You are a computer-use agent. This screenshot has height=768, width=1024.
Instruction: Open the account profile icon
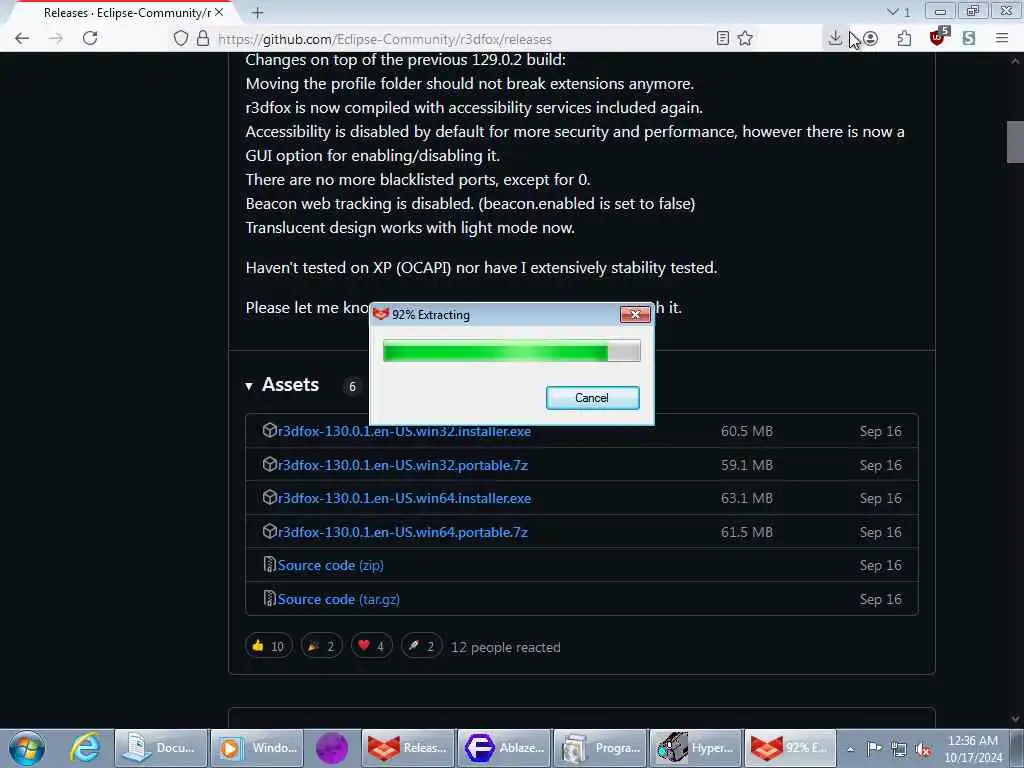pyautogui.click(x=871, y=39)
